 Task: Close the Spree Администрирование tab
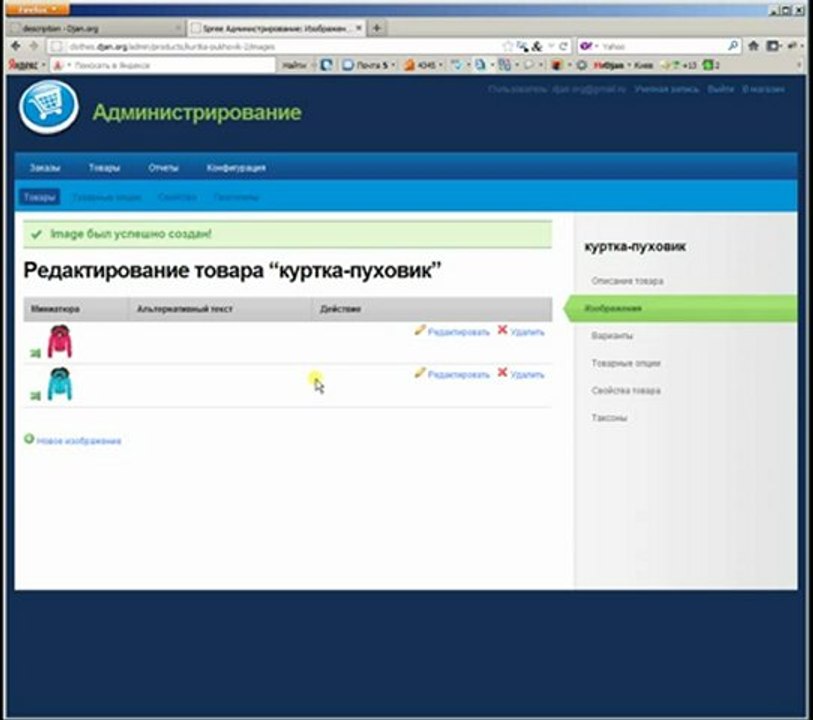click(x=358, y=28)
